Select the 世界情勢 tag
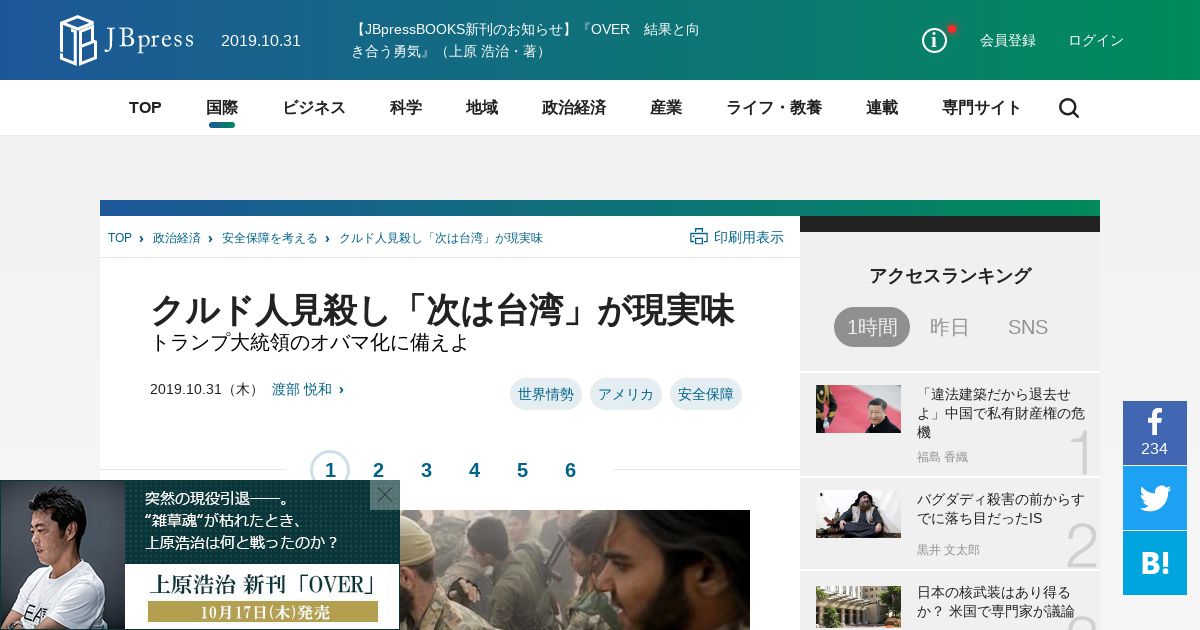 (546, 394)
